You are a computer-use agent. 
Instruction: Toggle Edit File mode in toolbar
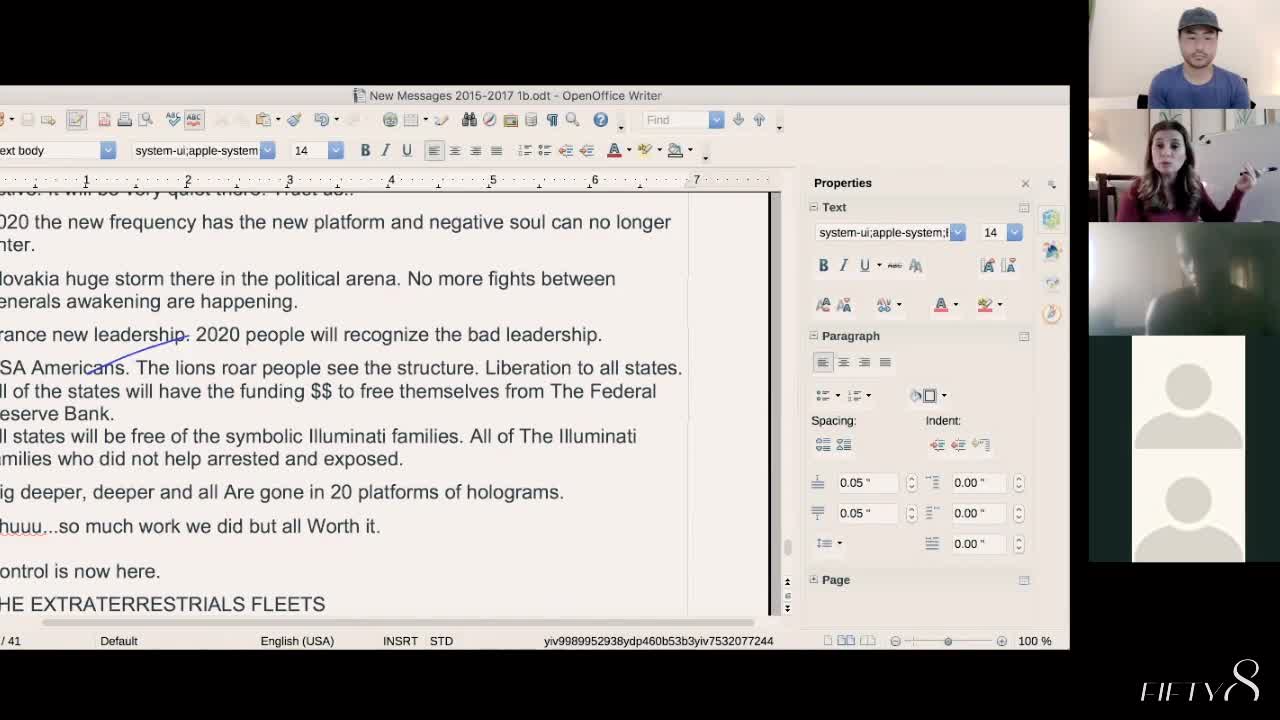[76, 120]
